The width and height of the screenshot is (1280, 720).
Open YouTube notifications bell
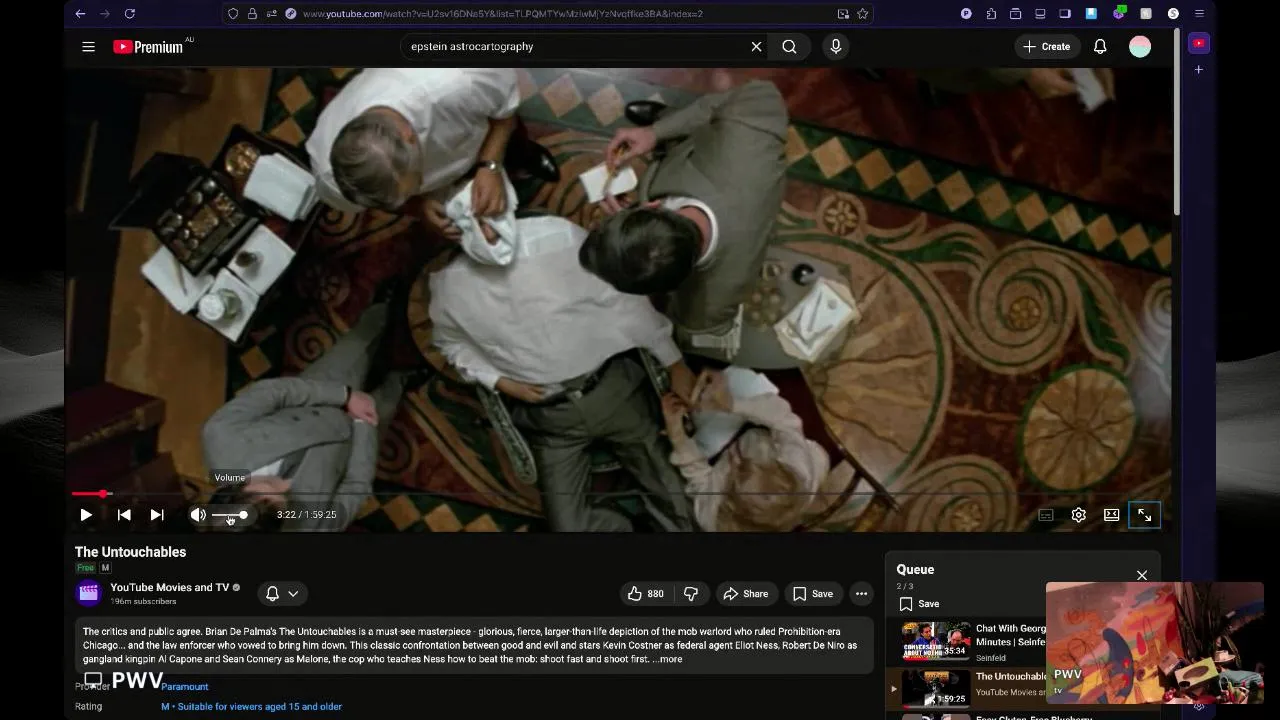[1100, 46]
